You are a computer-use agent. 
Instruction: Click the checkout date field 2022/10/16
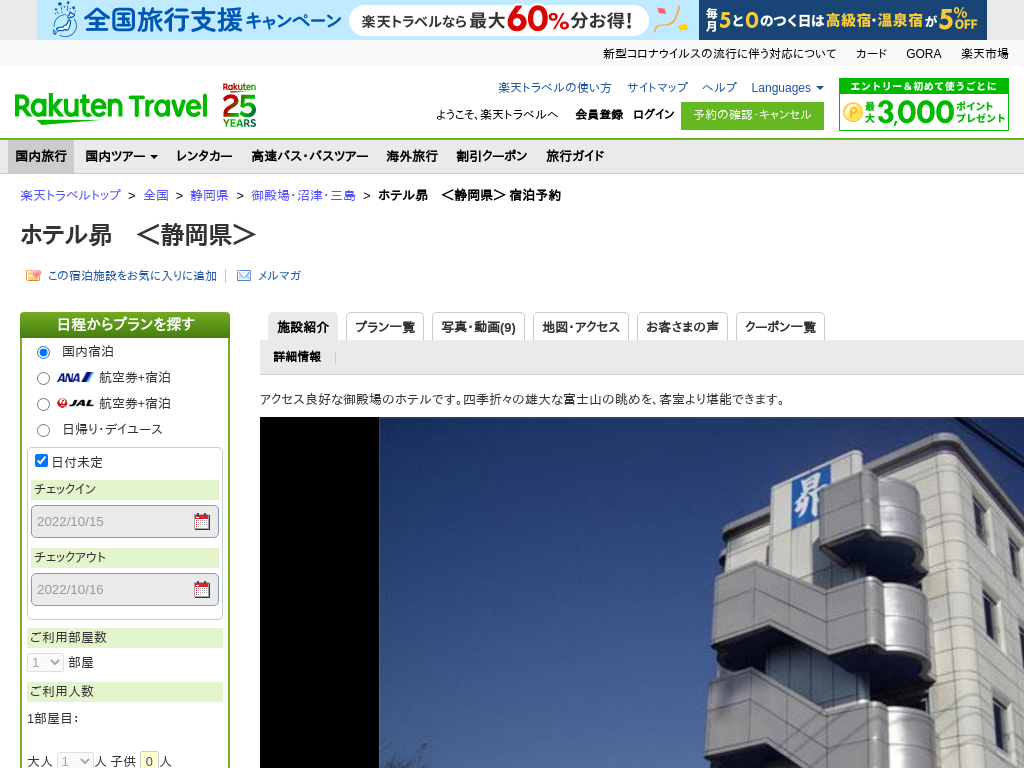pos(125,589)
